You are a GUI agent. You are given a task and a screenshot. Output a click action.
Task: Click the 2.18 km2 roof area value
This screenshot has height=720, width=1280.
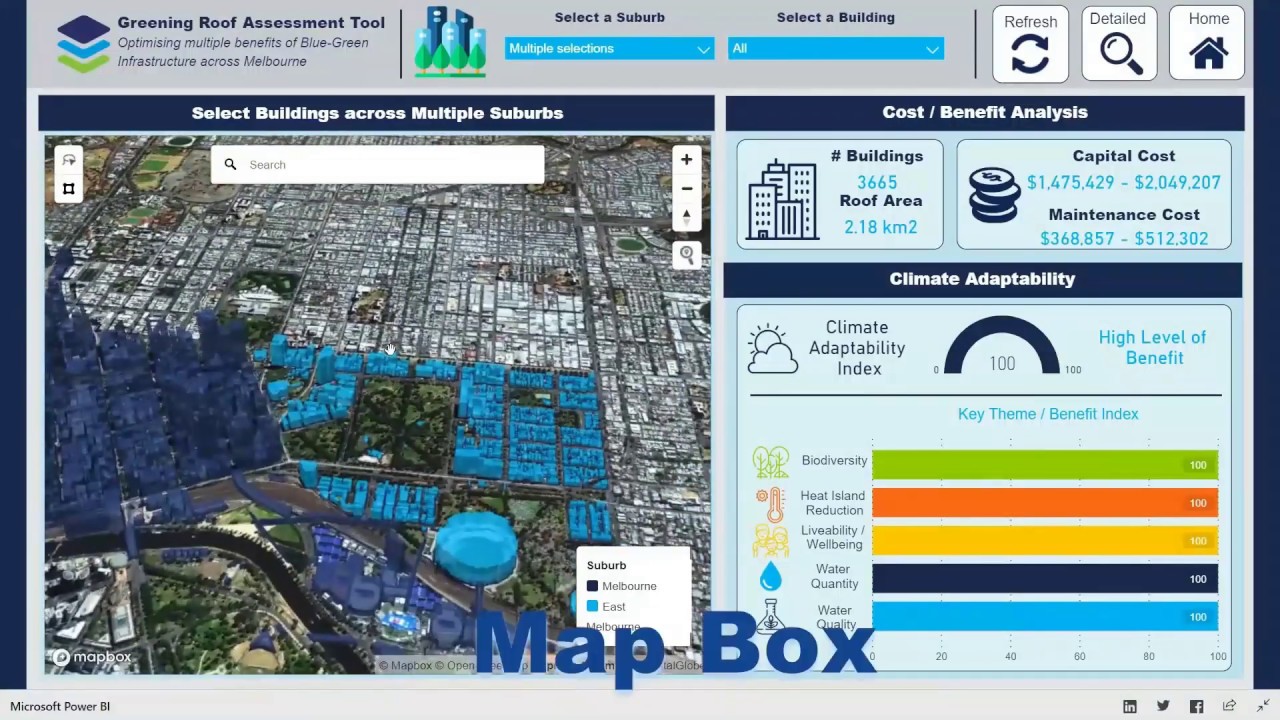(880, 227)
